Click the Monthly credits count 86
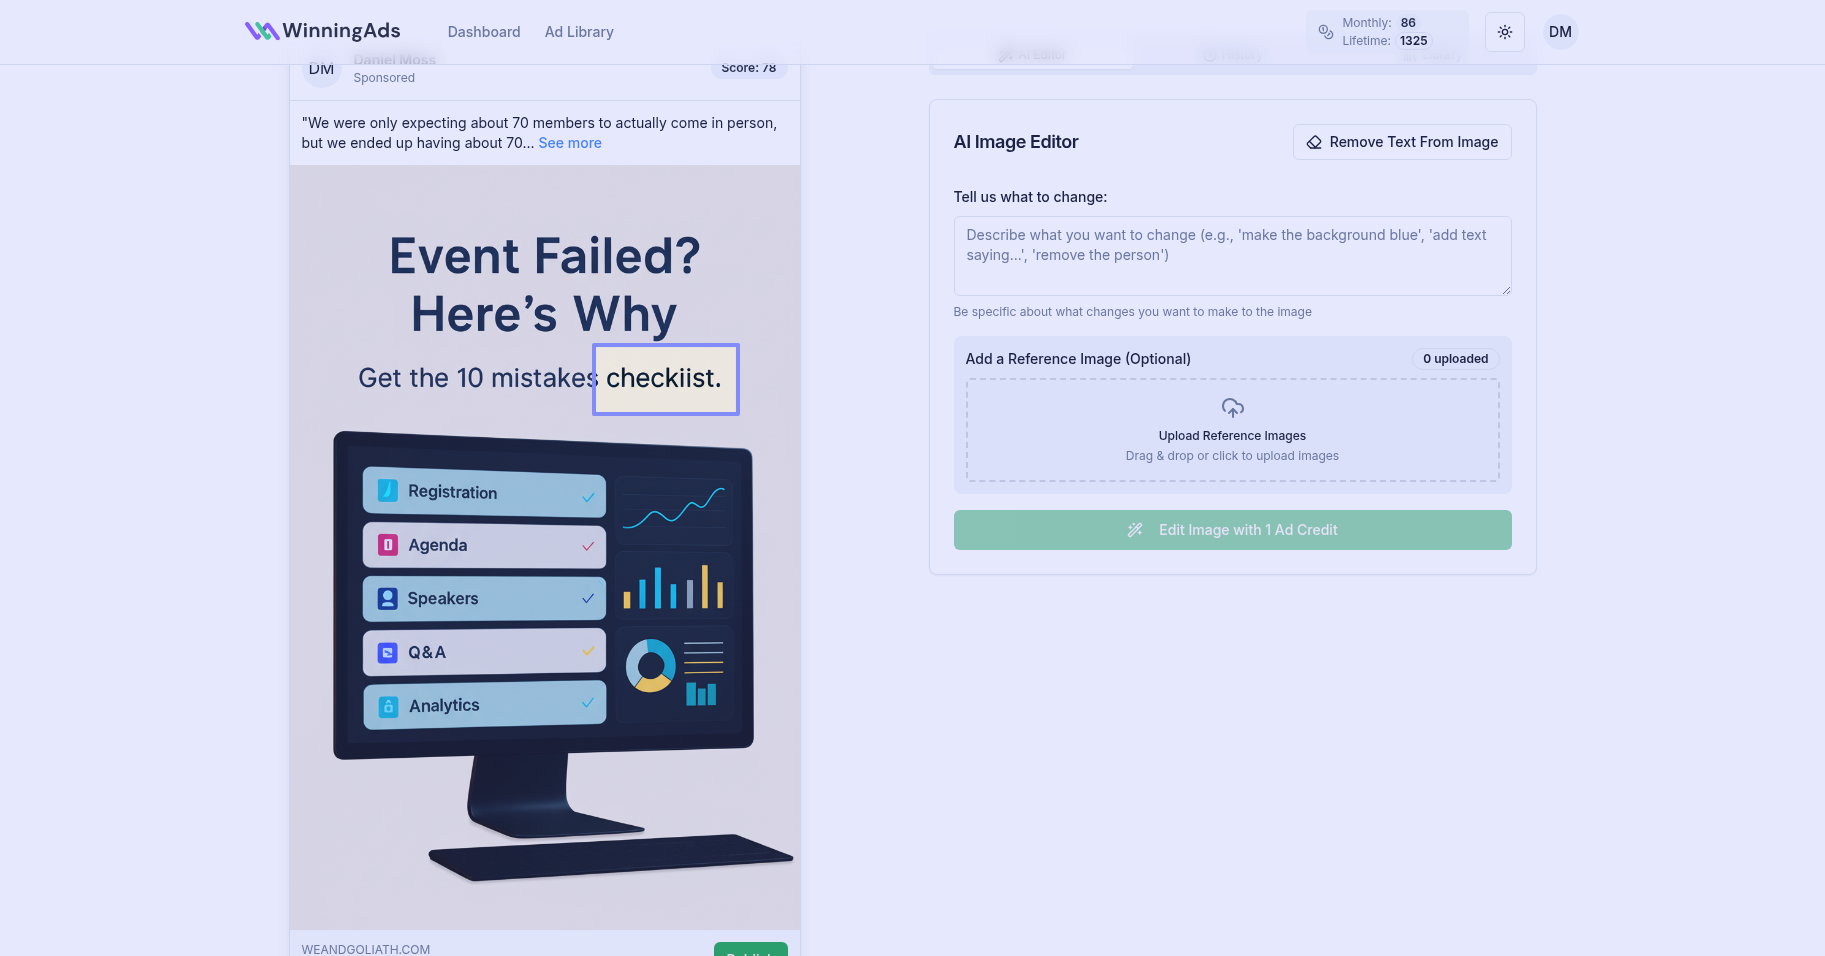The width and height of the screenshot is (1825, 956). coord(1408,23)
